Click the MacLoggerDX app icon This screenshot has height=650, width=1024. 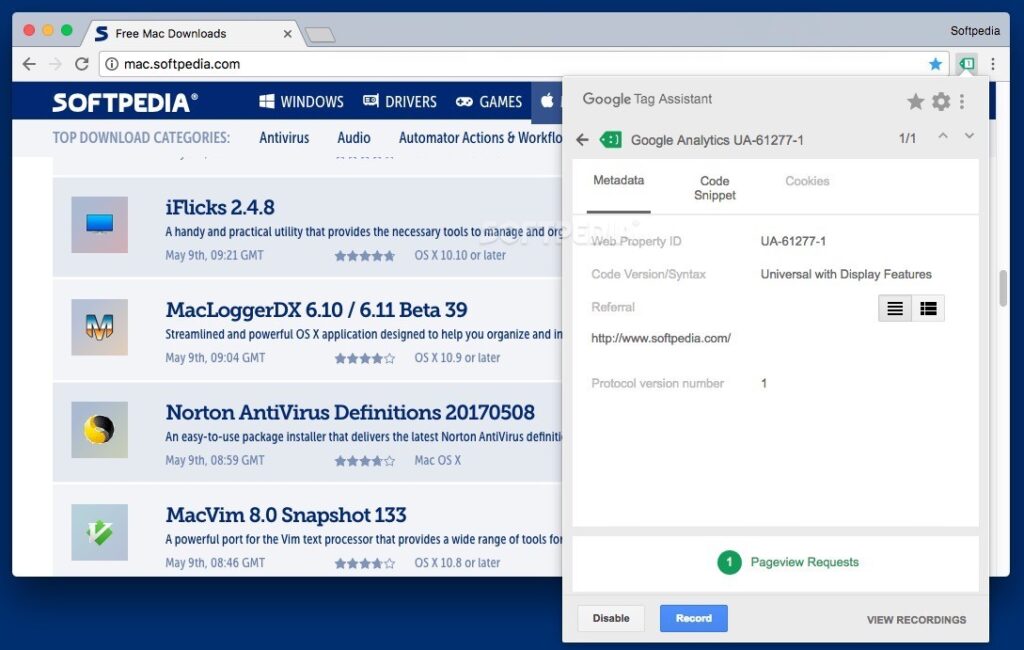pos(99,327)
